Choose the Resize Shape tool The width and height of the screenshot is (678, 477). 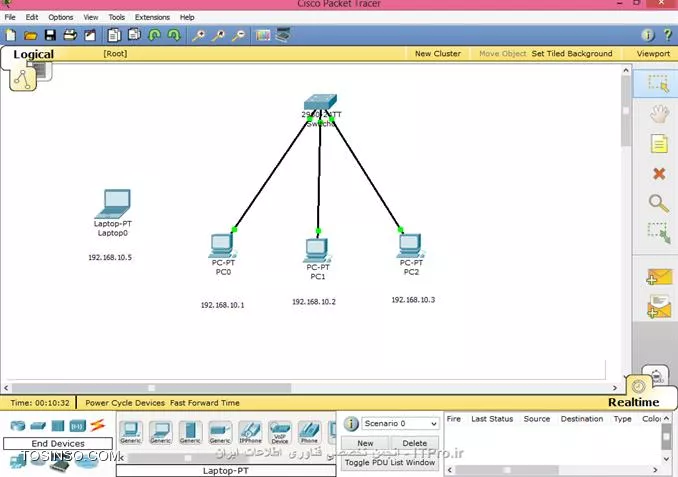(659, 233)
